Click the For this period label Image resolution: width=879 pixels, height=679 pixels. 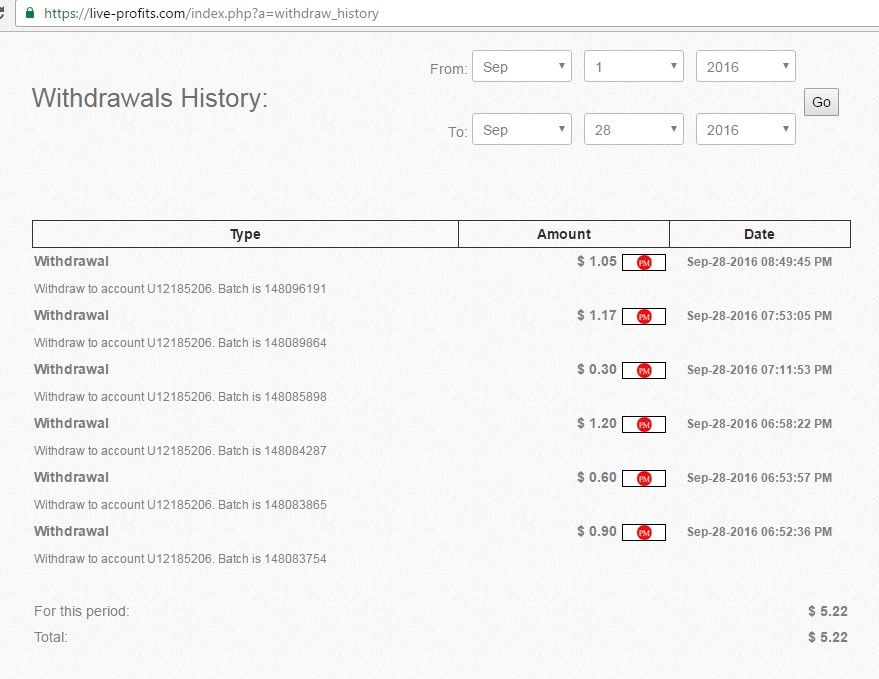point(82,611)
